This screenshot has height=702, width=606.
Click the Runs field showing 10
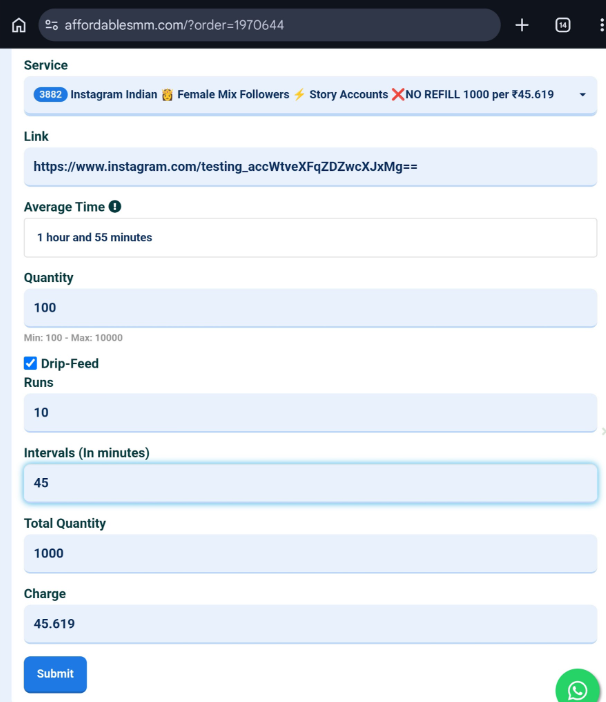pos(310,412)
